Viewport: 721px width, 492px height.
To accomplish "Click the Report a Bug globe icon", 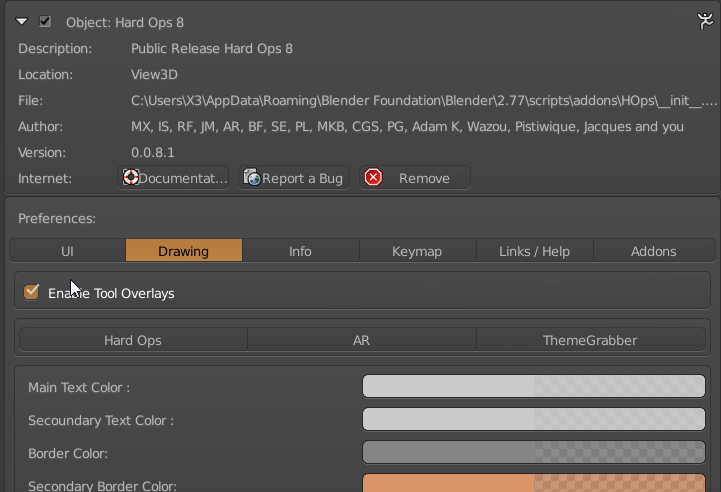I will tap(252, 177).
